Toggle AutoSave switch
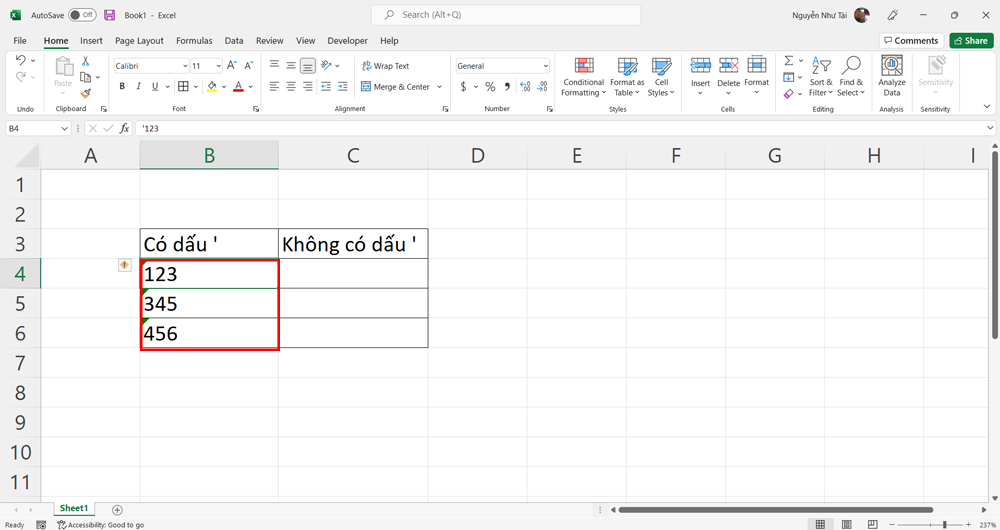 (x=82, y=15)
